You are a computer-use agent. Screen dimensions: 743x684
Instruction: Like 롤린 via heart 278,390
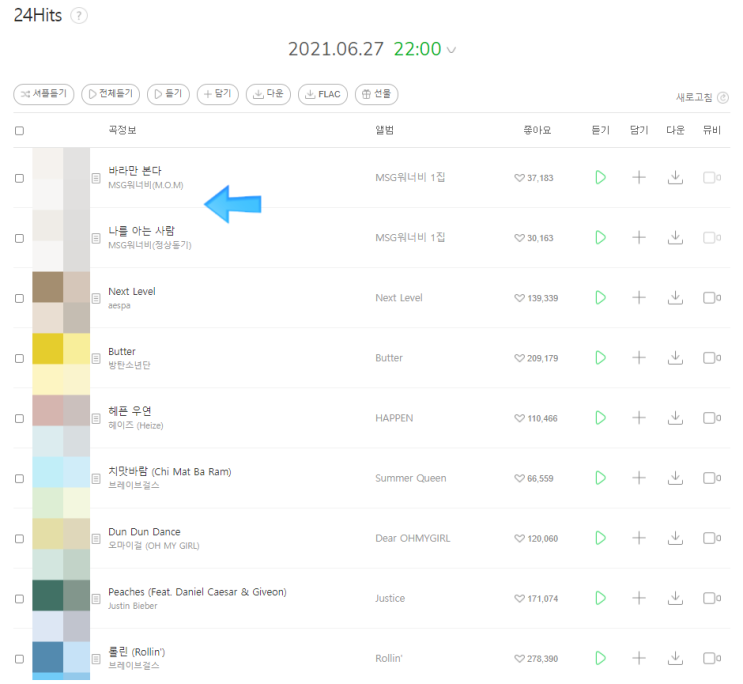pyautogui.click(x=536, y=659)
